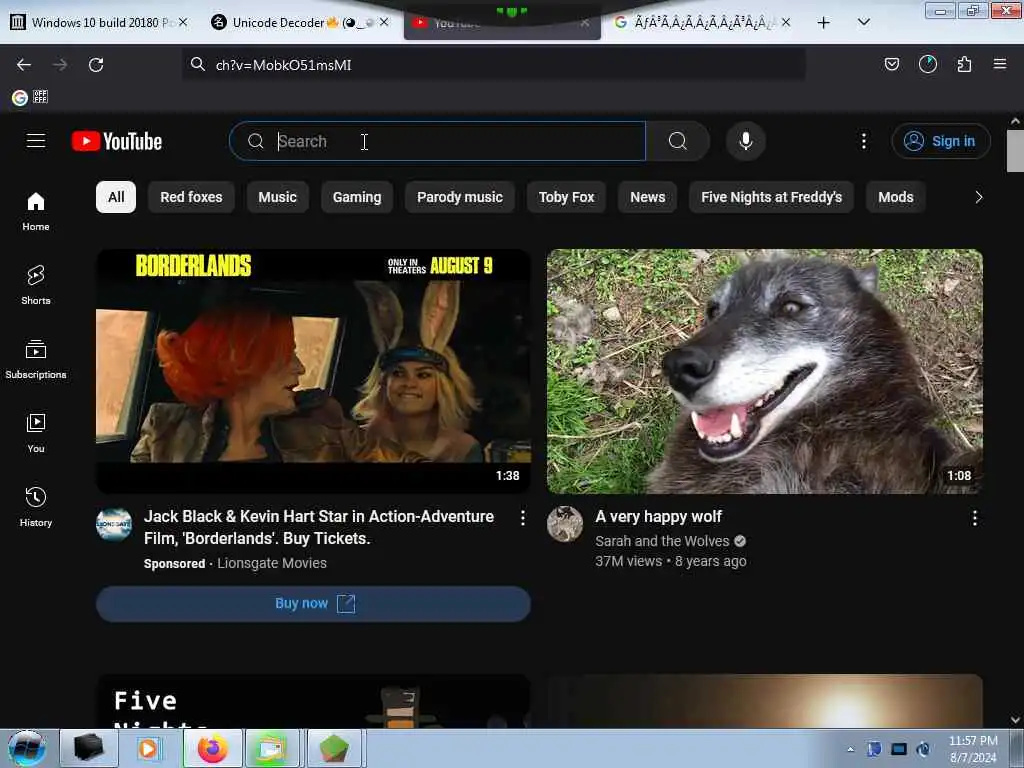Viewport: 1024px width, 768px height.
Task: Open the Google bookmark in the bookmarks bar
Action: coord(20,97)
